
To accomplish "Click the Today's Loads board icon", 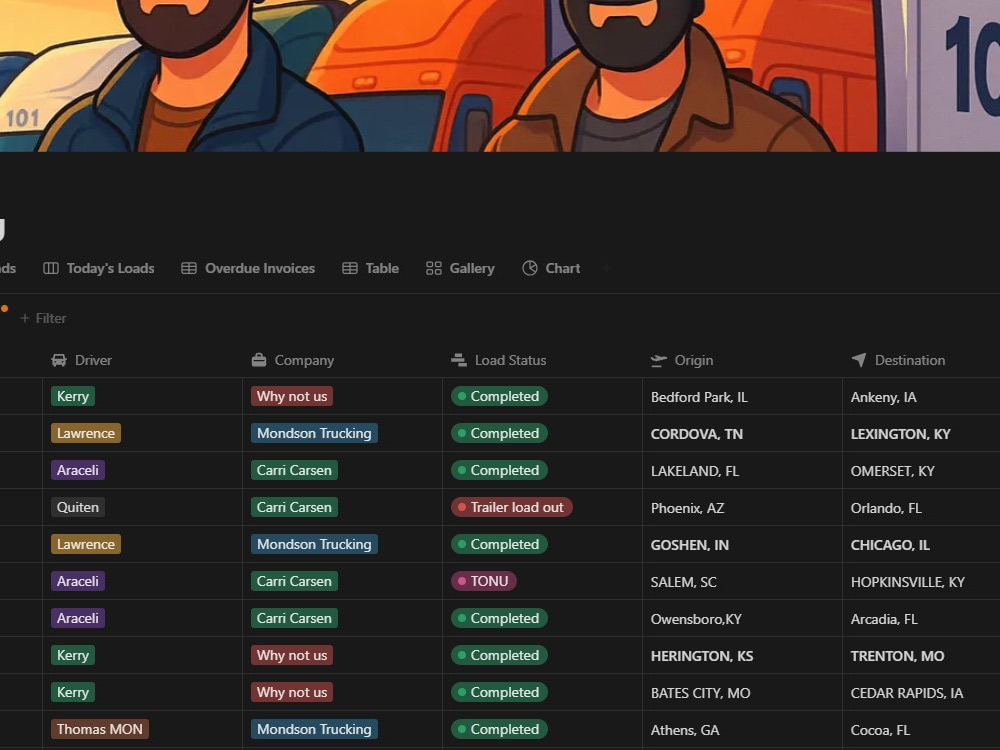I will point(50,268).
